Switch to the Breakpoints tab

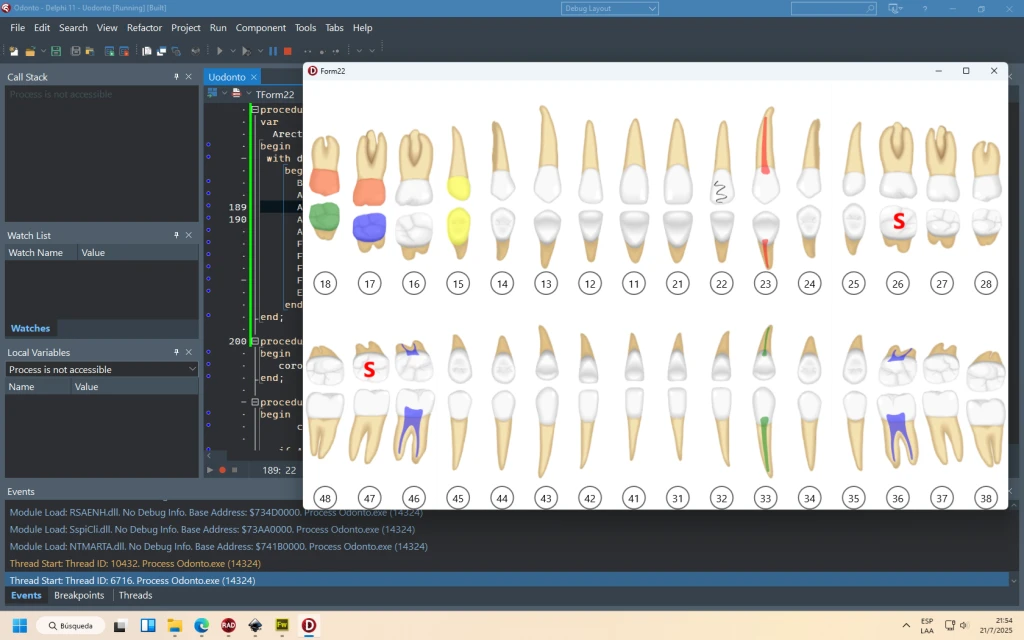(79, 595)
